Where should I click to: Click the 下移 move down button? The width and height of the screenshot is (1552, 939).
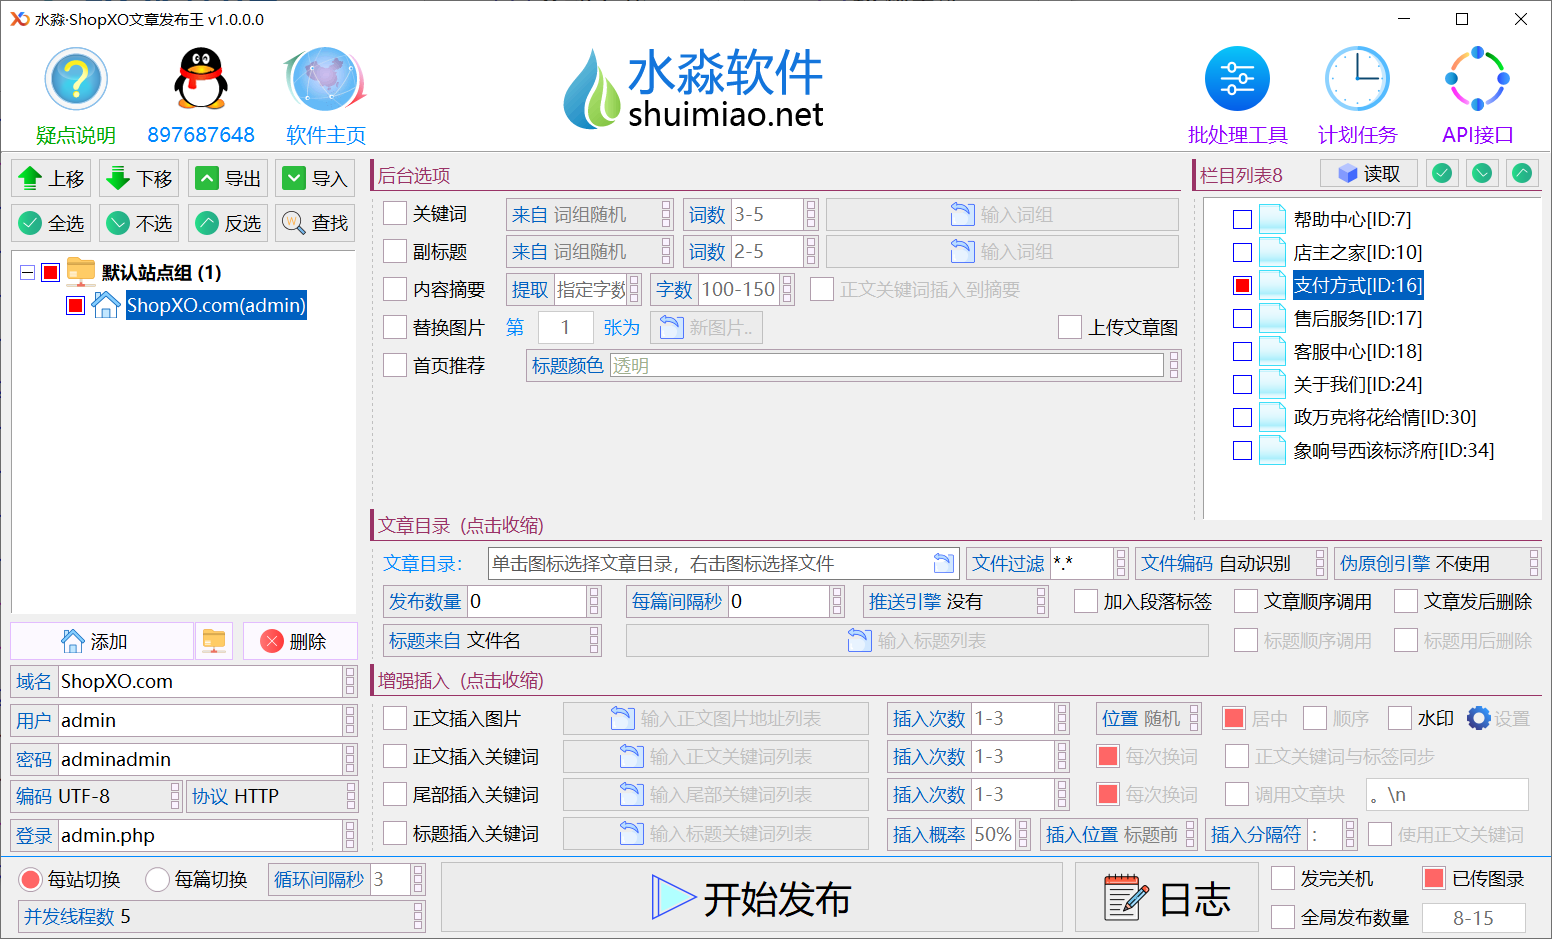(139, 179)
